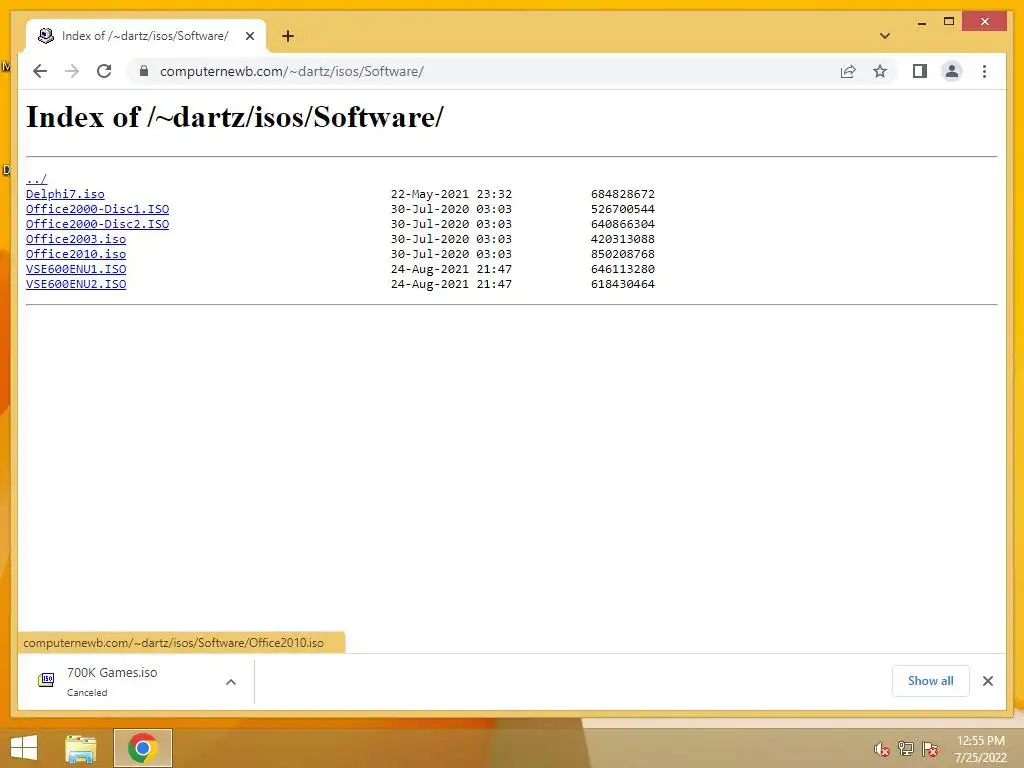Open the Action Center flag icon

[x=929, y=749]
